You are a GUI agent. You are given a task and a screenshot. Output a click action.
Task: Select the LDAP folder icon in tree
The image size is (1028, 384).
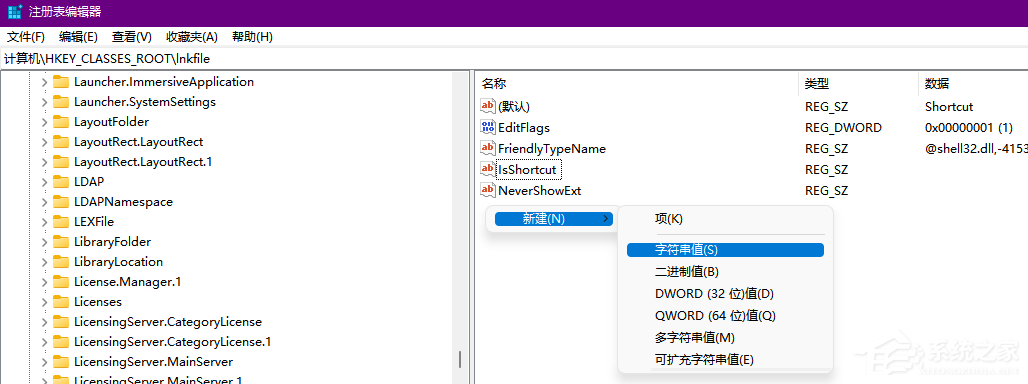tap(61, 182)
